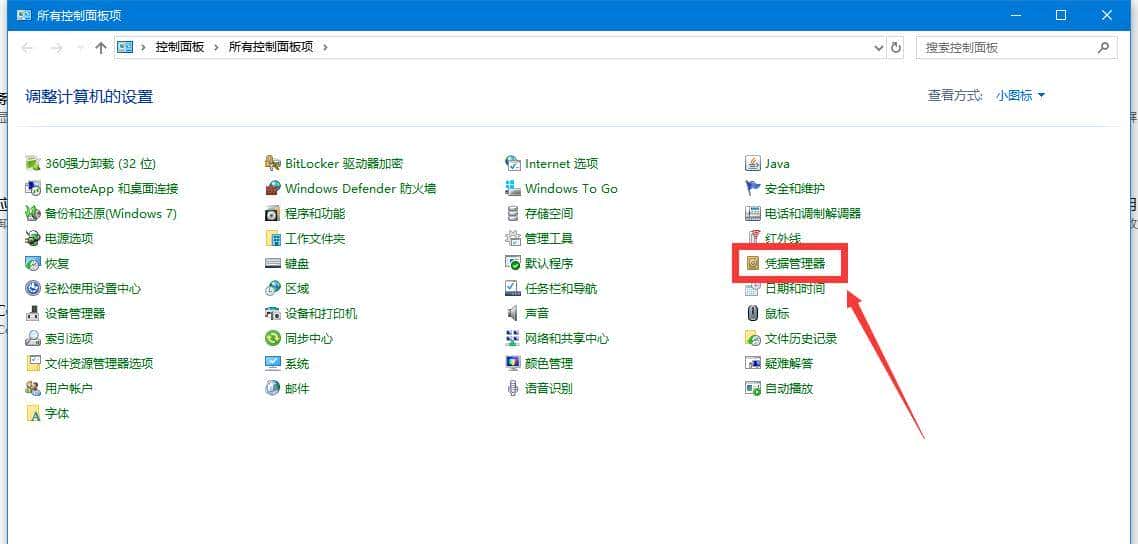Click 设备和打印机 icon
Screen dimensions: 1138x544
tap(273, 313)
